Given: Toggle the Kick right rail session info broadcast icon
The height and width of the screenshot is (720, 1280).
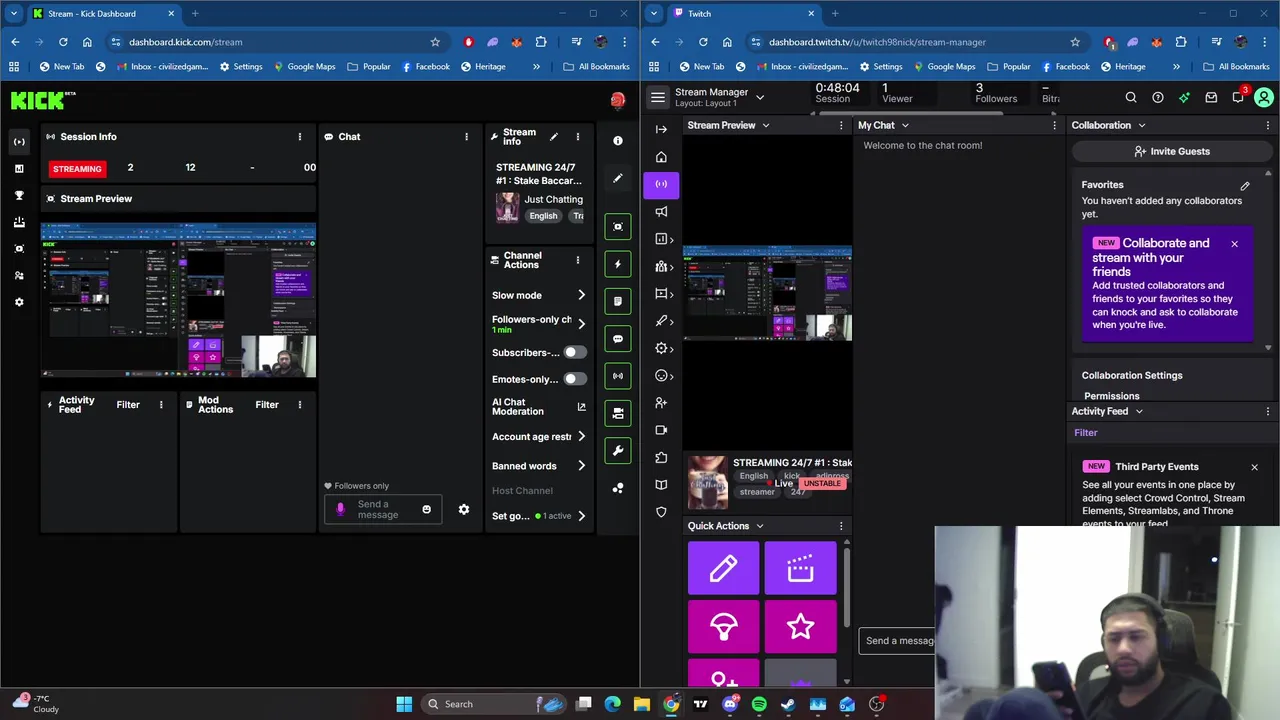Looking at the screenshot, I should pyautogui.click(x=618, y=376).
